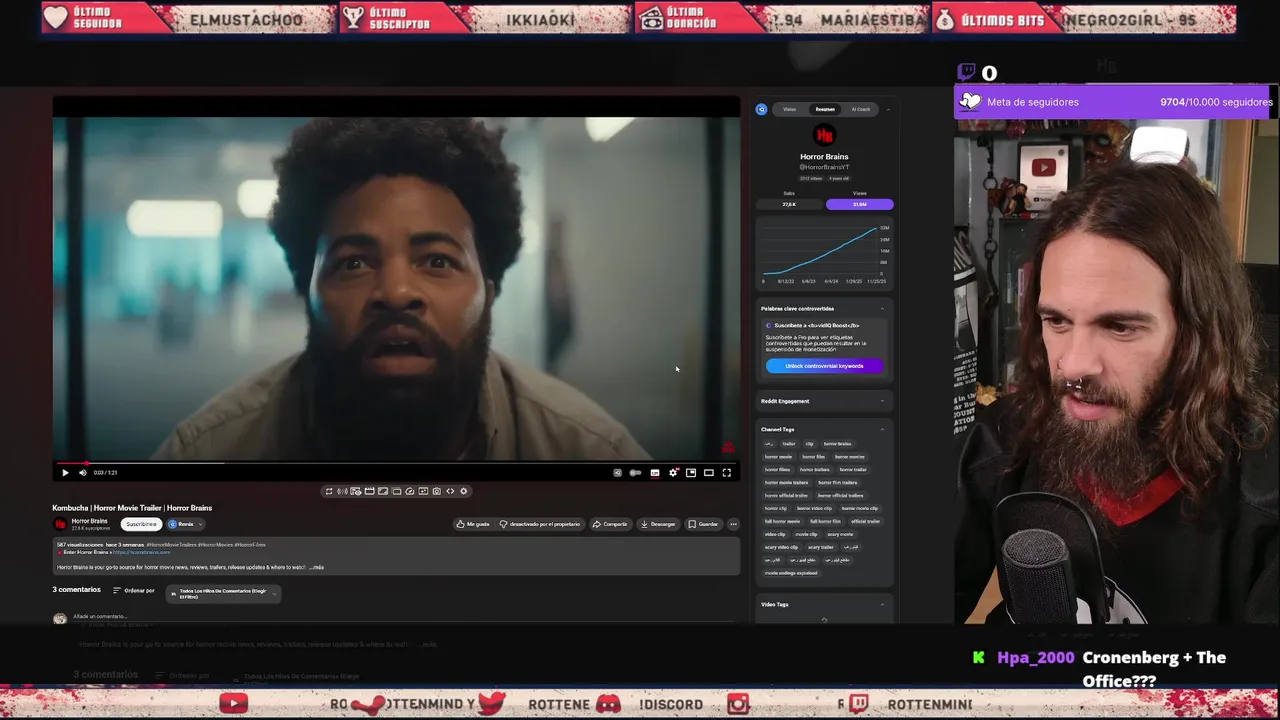Open the comment threads filter dropdown
Viewport: 1280px width, 720px height.
[223, 594]
